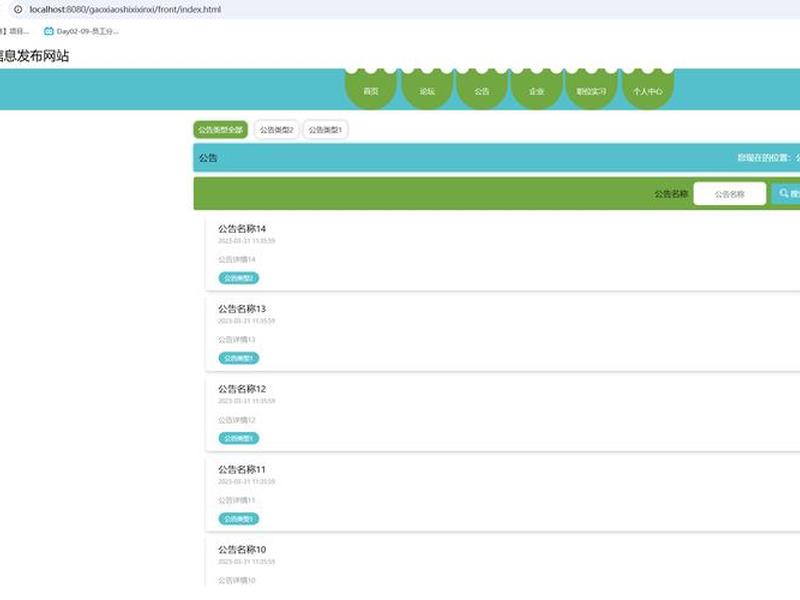Open announcement 公告名称11
The height and width of the screenshot is (600, 800).
tap(242, 469)
